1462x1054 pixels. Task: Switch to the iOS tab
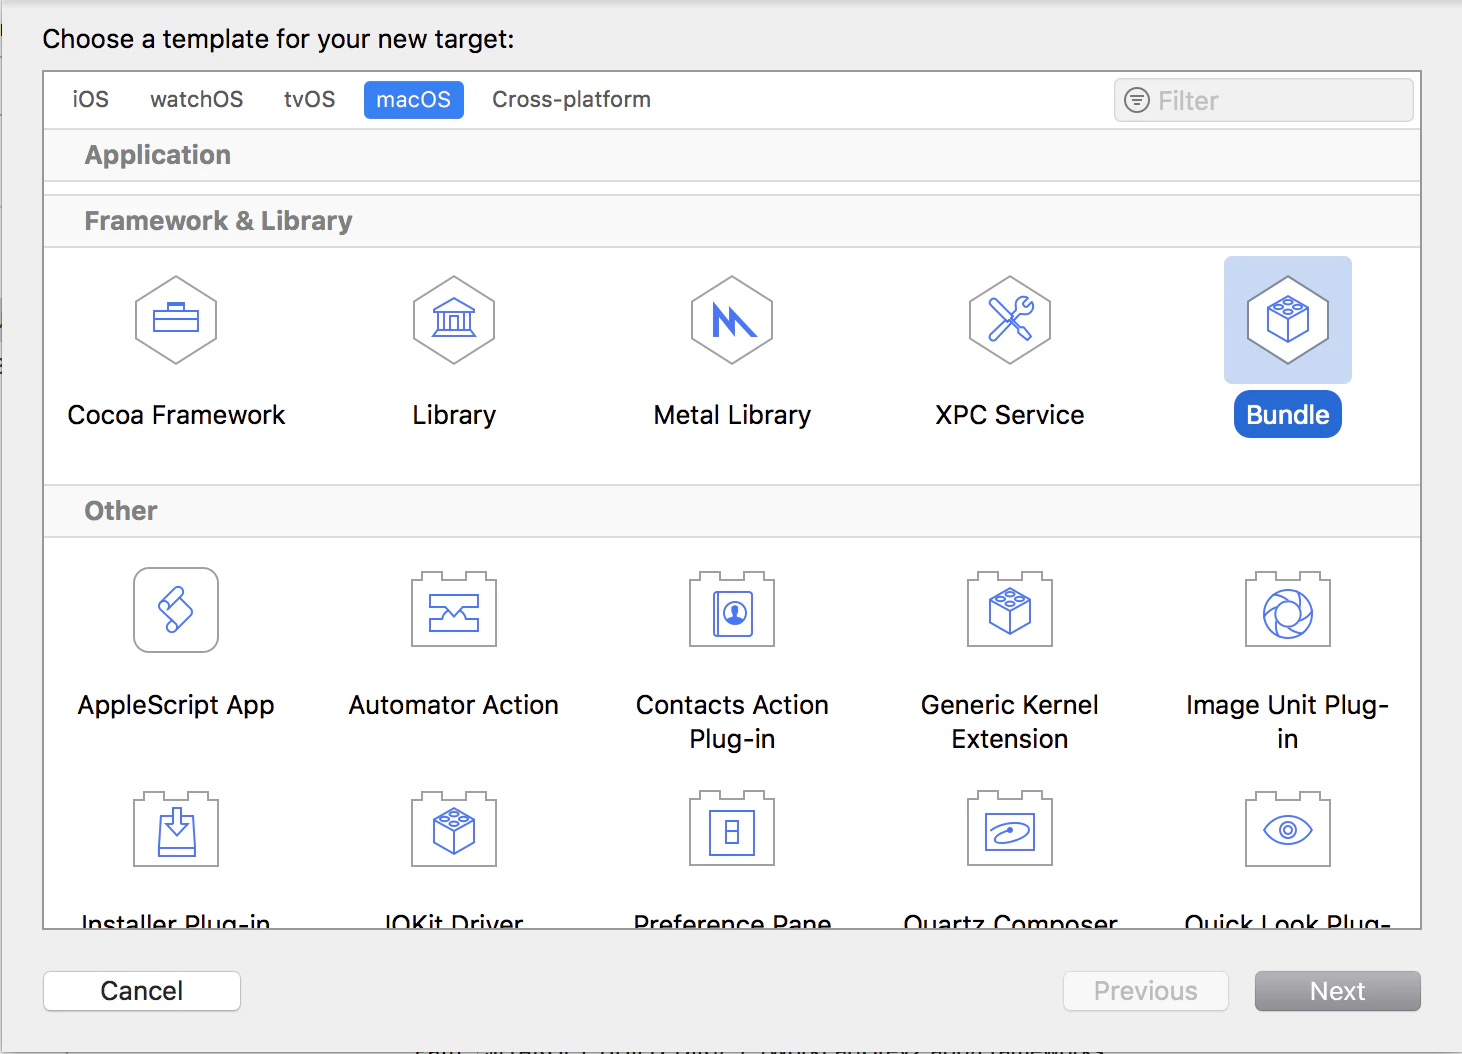[x=91, y=100]
